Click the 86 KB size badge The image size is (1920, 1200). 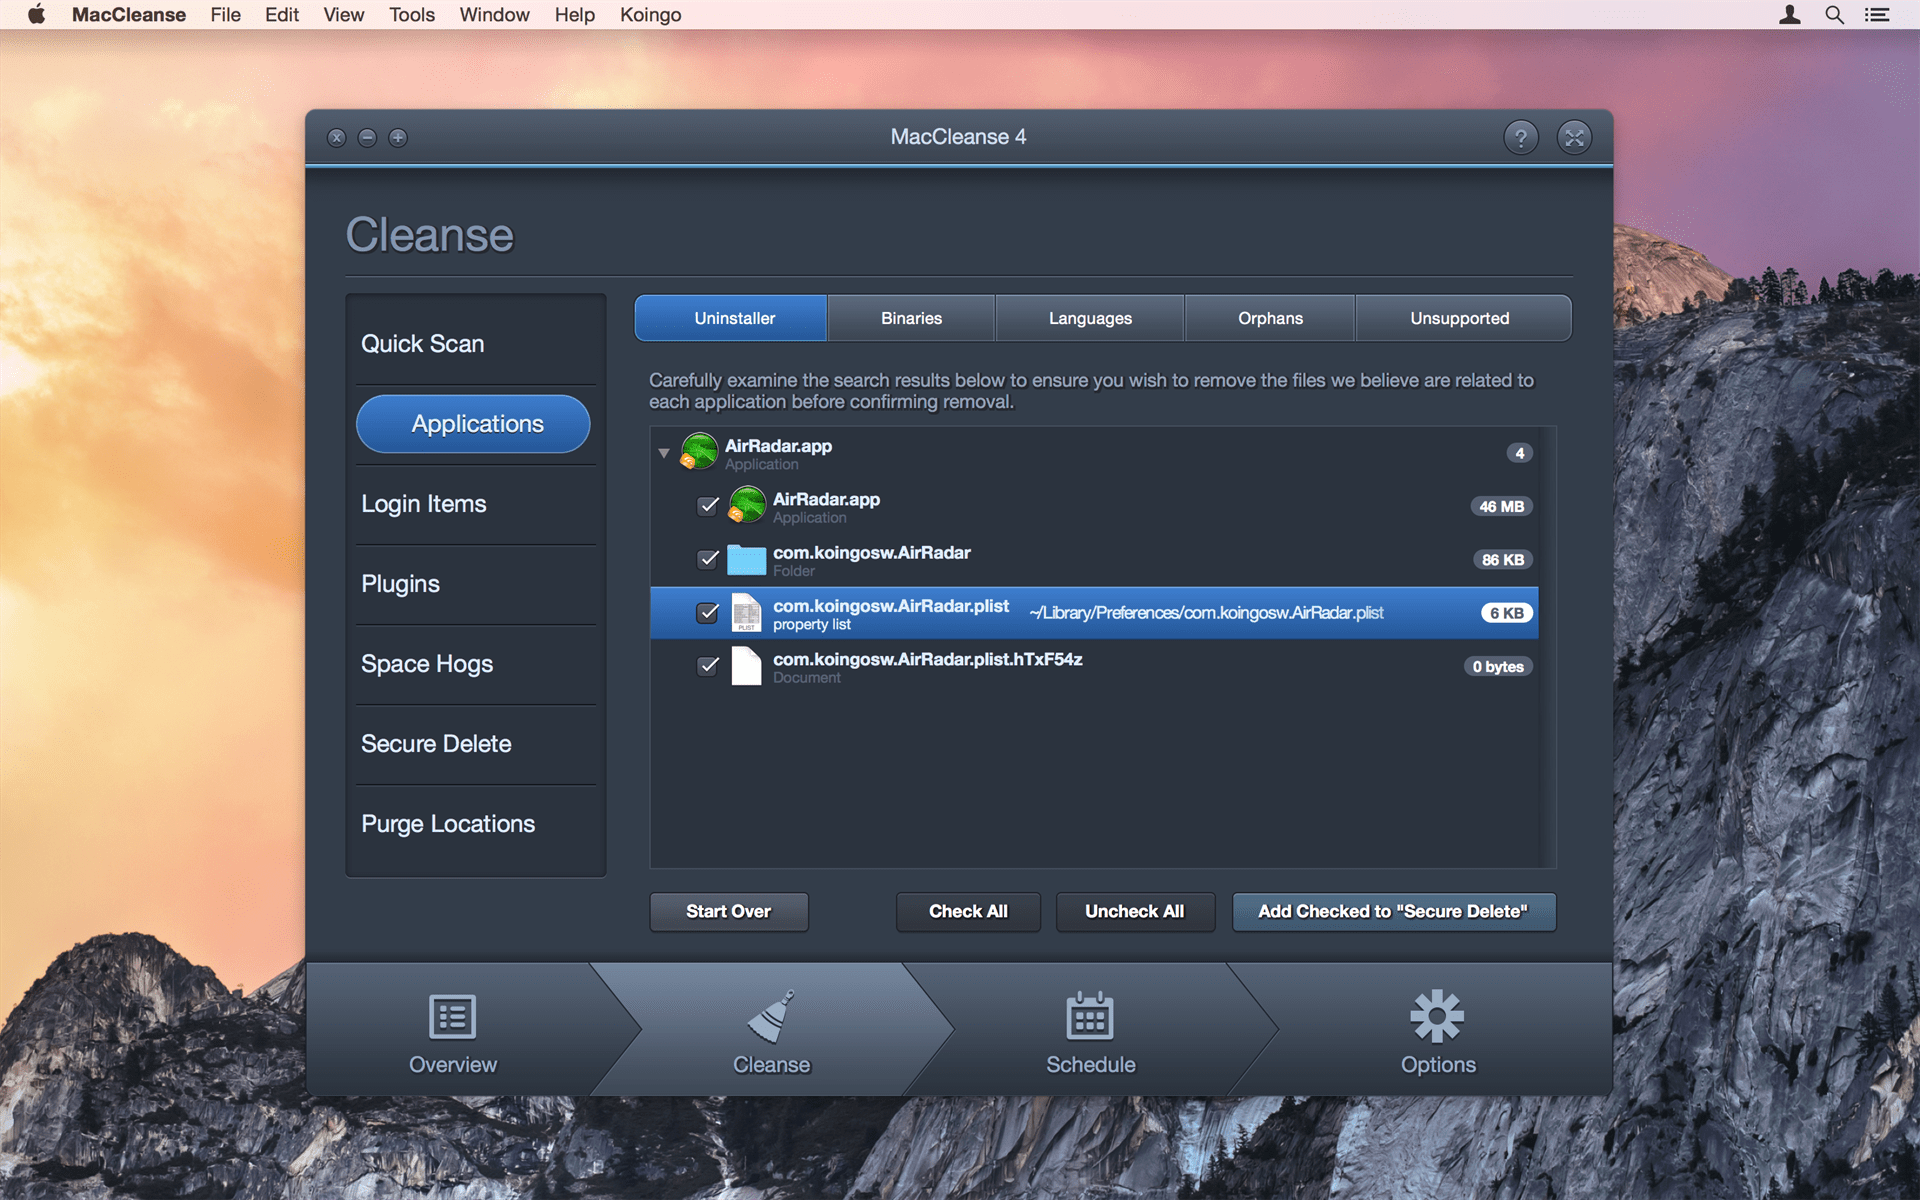1503,560
